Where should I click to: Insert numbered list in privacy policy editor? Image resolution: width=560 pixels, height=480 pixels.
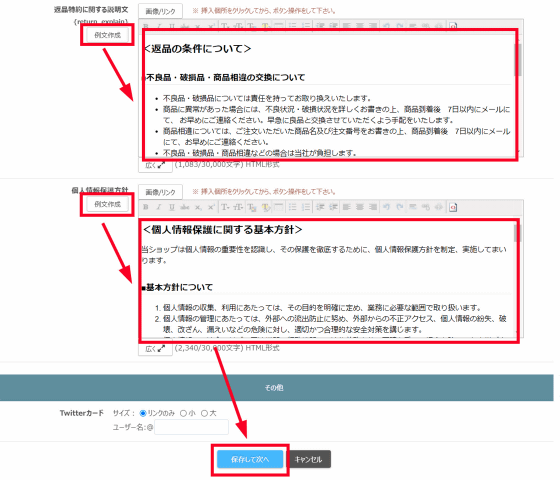point(306,207)
